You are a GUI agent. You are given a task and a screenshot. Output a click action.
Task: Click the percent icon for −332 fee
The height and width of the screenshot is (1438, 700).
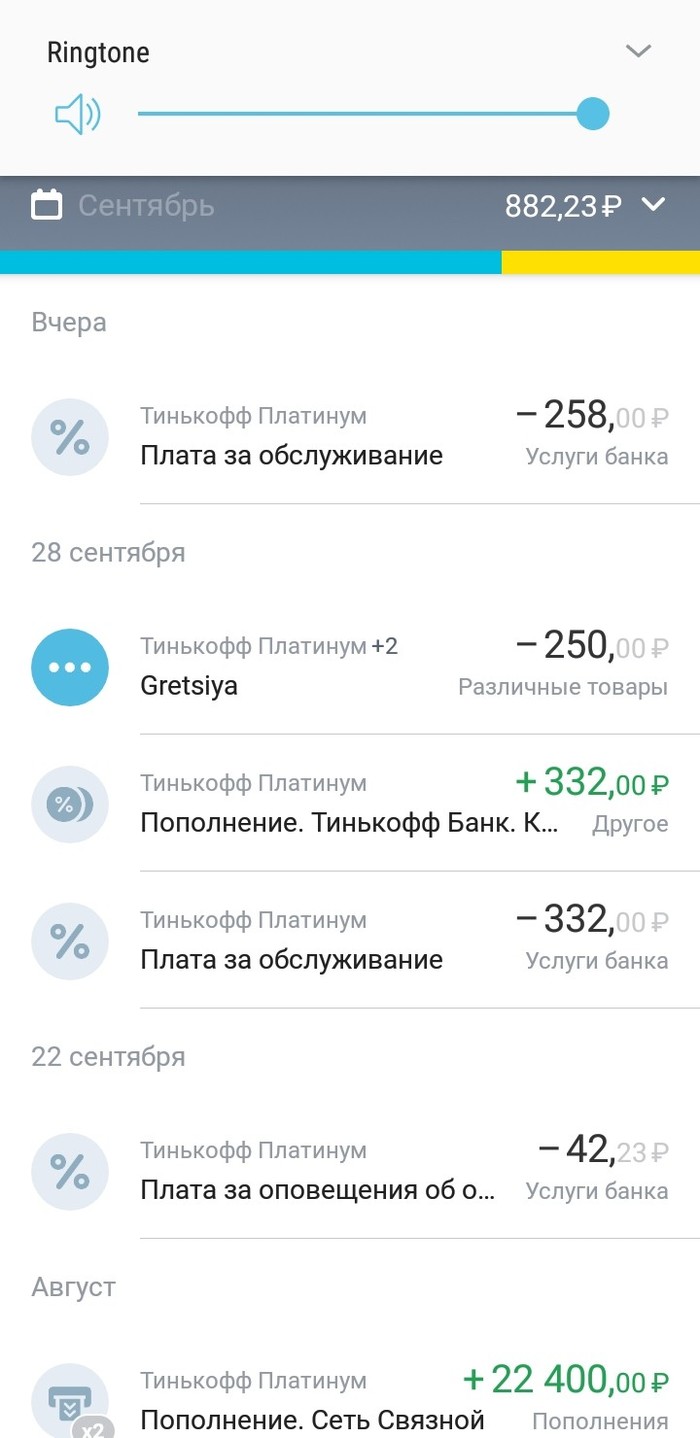[70, 941]
